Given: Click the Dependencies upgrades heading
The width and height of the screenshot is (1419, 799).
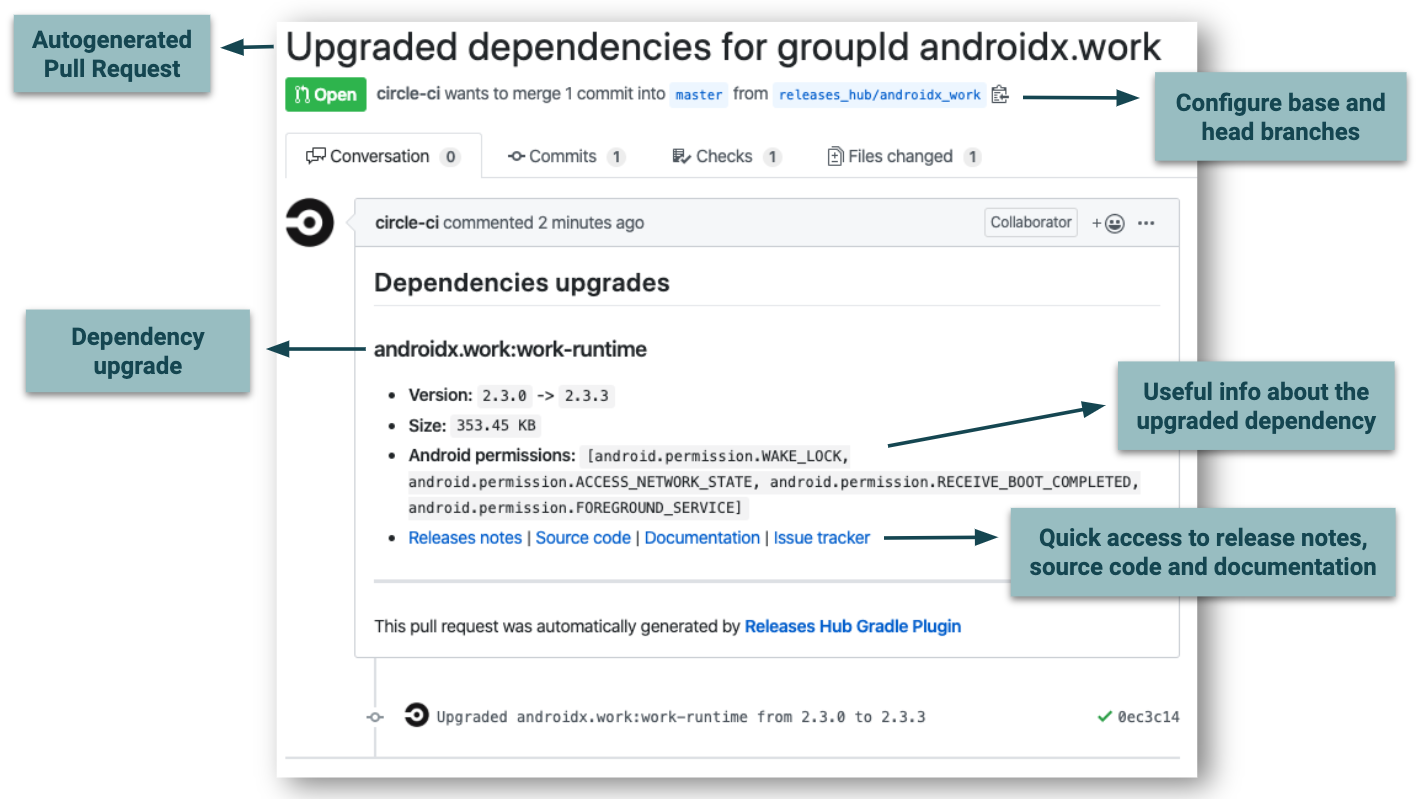Looking at the screenshot, I should click(x=522, y=283).
